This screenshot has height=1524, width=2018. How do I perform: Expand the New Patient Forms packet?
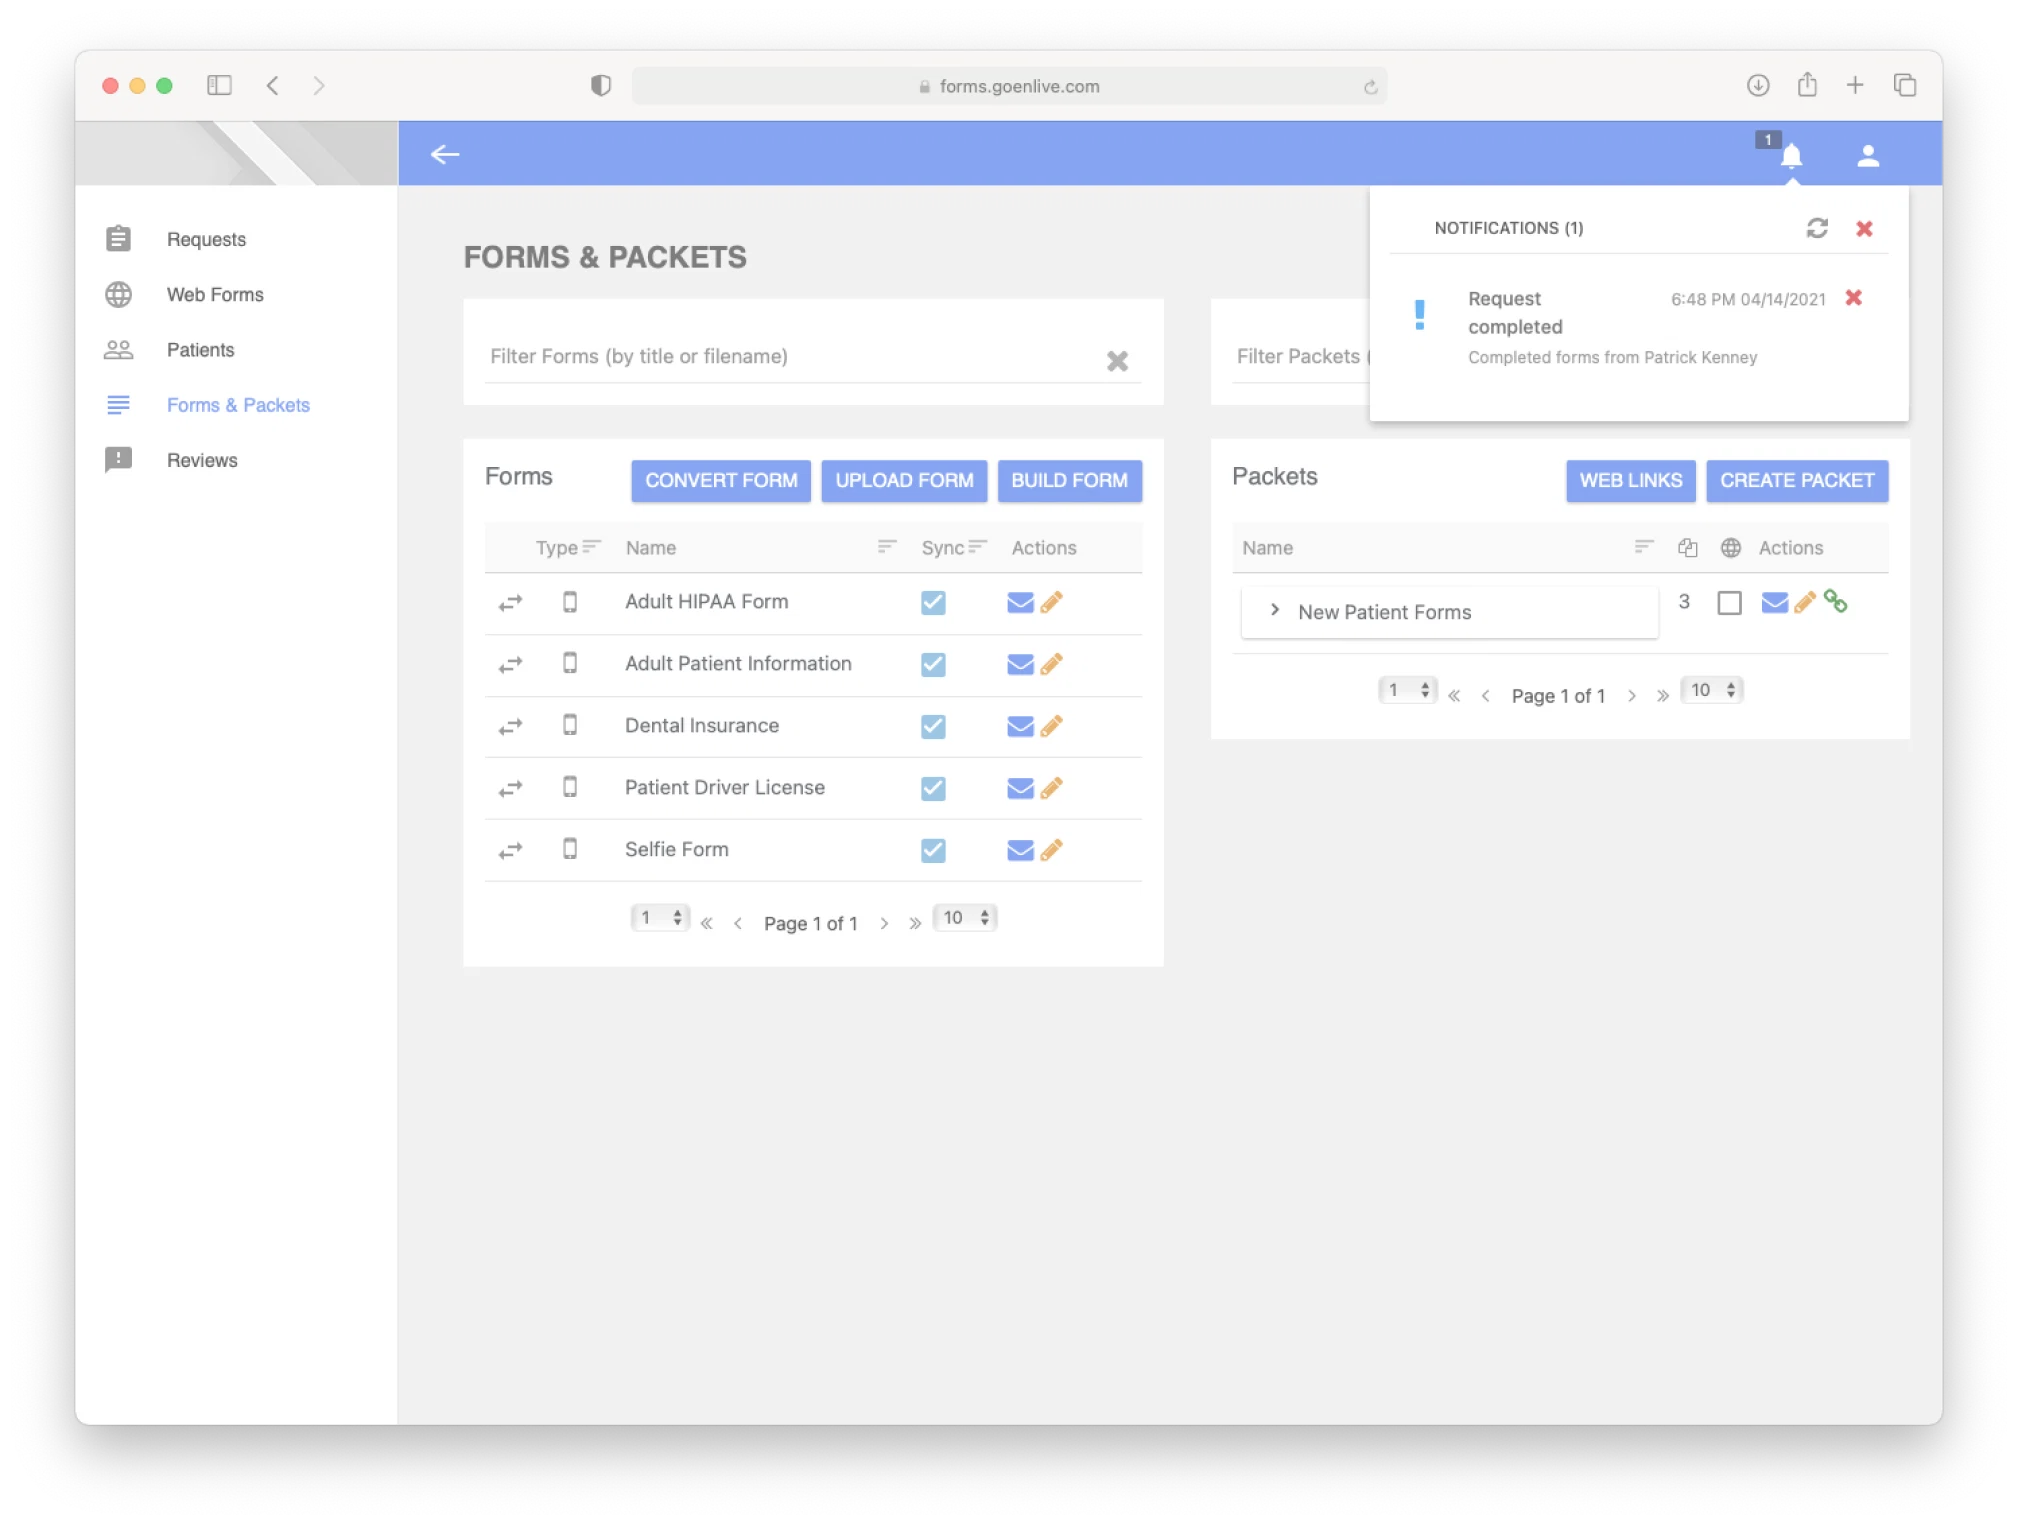(x=1274, y=610)
